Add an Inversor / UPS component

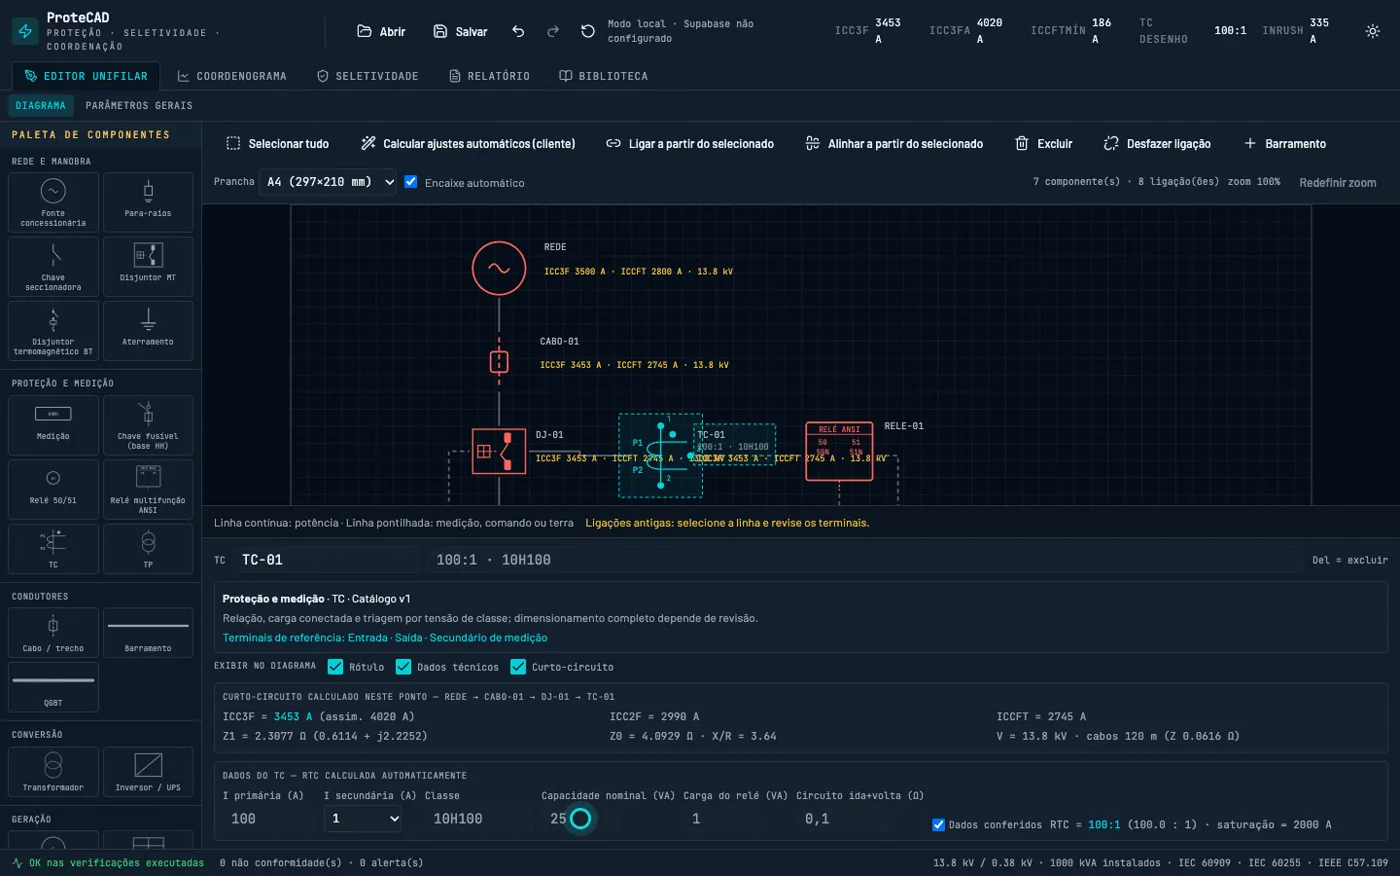pos(148,772)
